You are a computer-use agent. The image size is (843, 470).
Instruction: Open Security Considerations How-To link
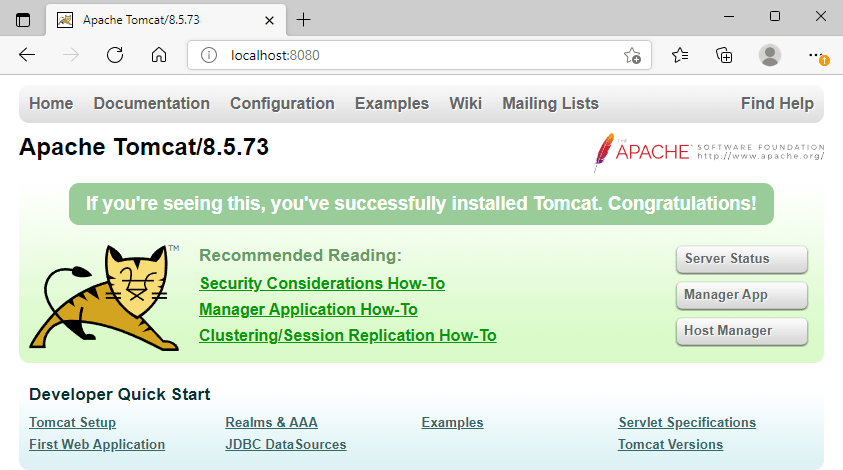tap(322, 284)
